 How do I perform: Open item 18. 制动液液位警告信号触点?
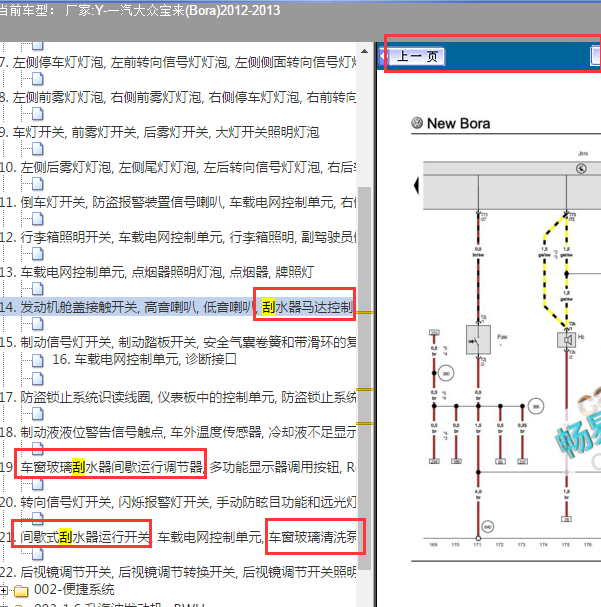pos(178,432)
